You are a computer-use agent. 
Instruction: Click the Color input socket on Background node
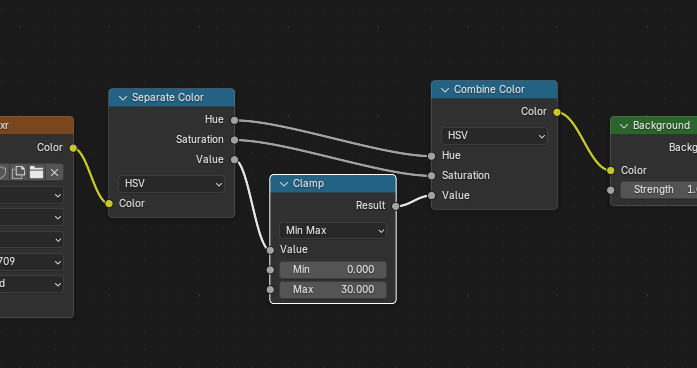611,170
